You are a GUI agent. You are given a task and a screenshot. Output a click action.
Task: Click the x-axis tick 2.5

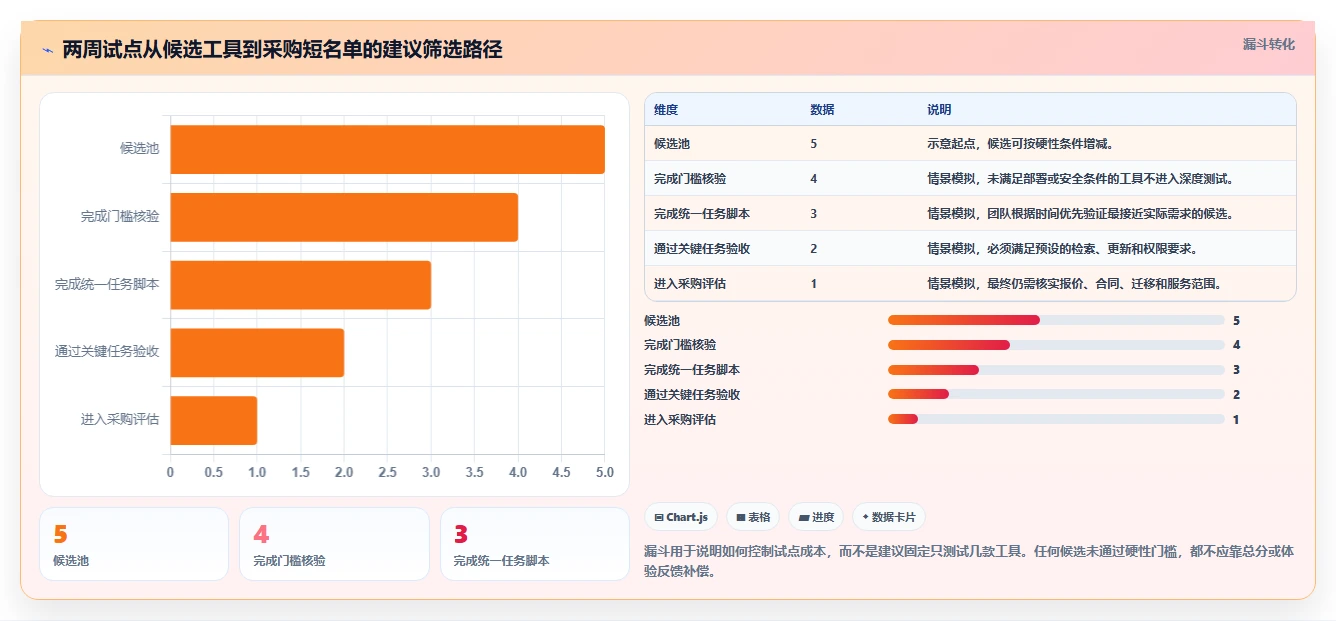coord(387,472)
